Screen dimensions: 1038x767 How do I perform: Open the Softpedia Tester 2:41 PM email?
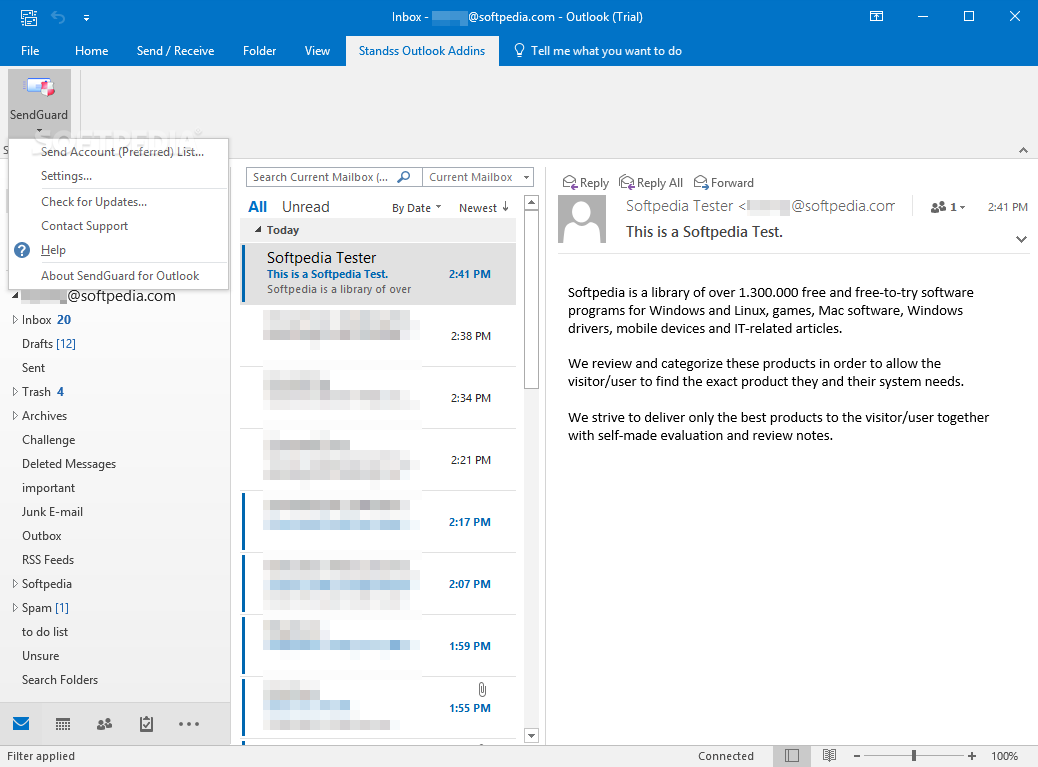coord(379,274)
